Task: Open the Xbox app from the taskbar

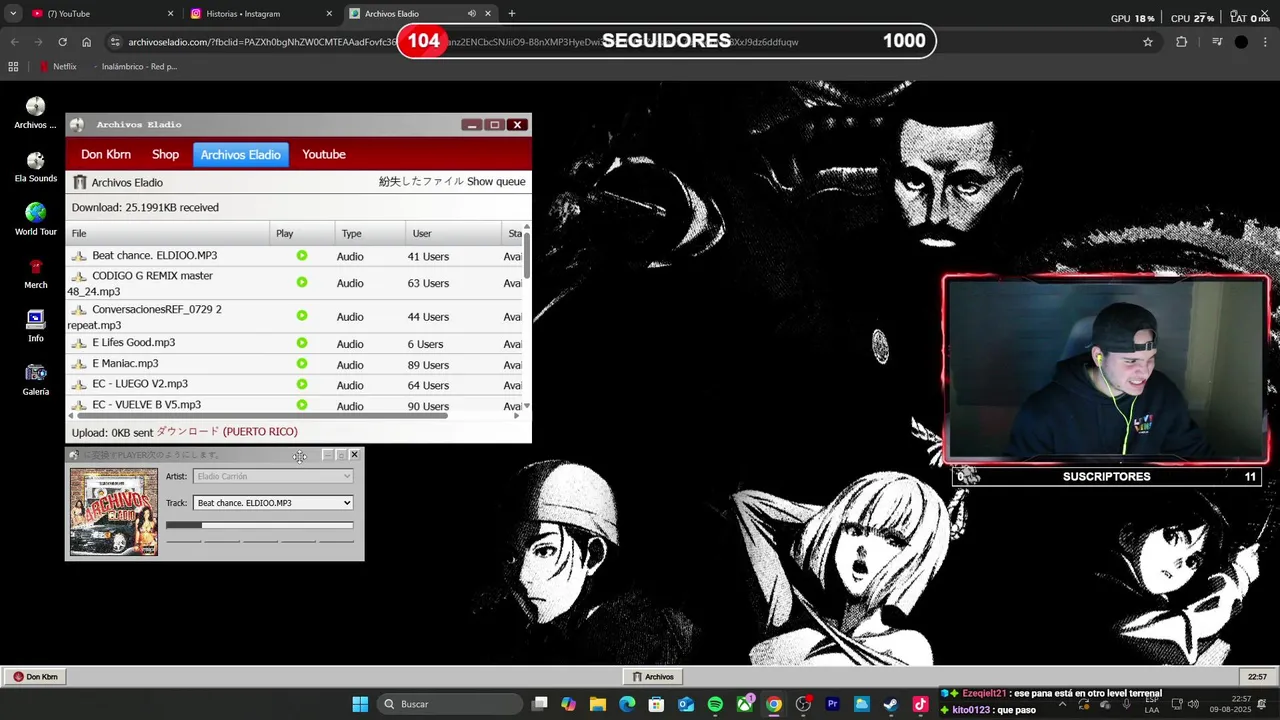Action: tap(745, 704)
